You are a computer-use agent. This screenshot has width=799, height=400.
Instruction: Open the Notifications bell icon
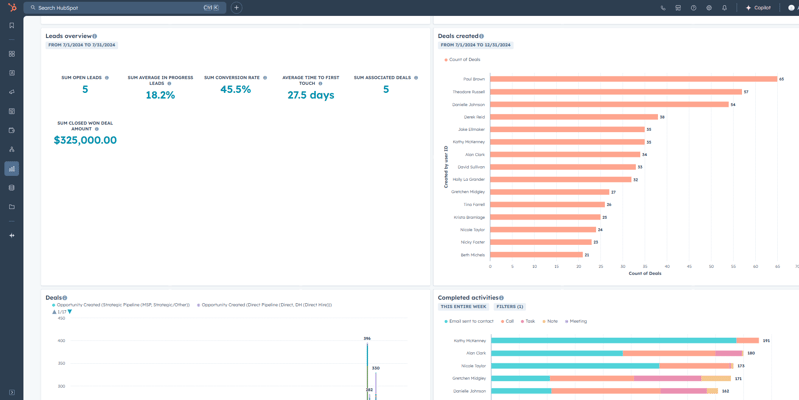[725, 8]
